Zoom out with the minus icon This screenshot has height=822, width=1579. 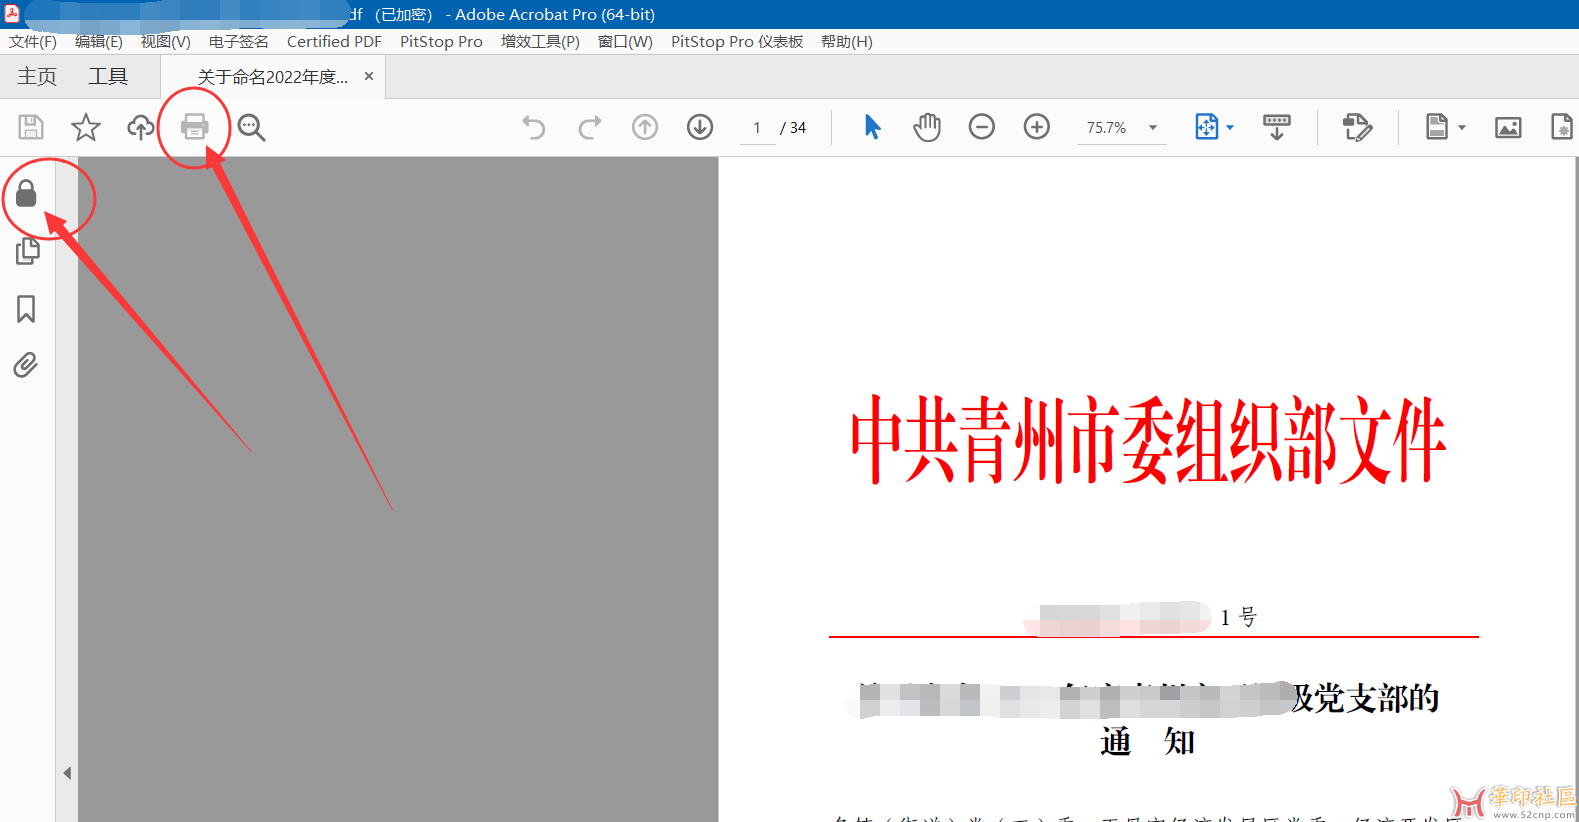click(x=981, y=127)
